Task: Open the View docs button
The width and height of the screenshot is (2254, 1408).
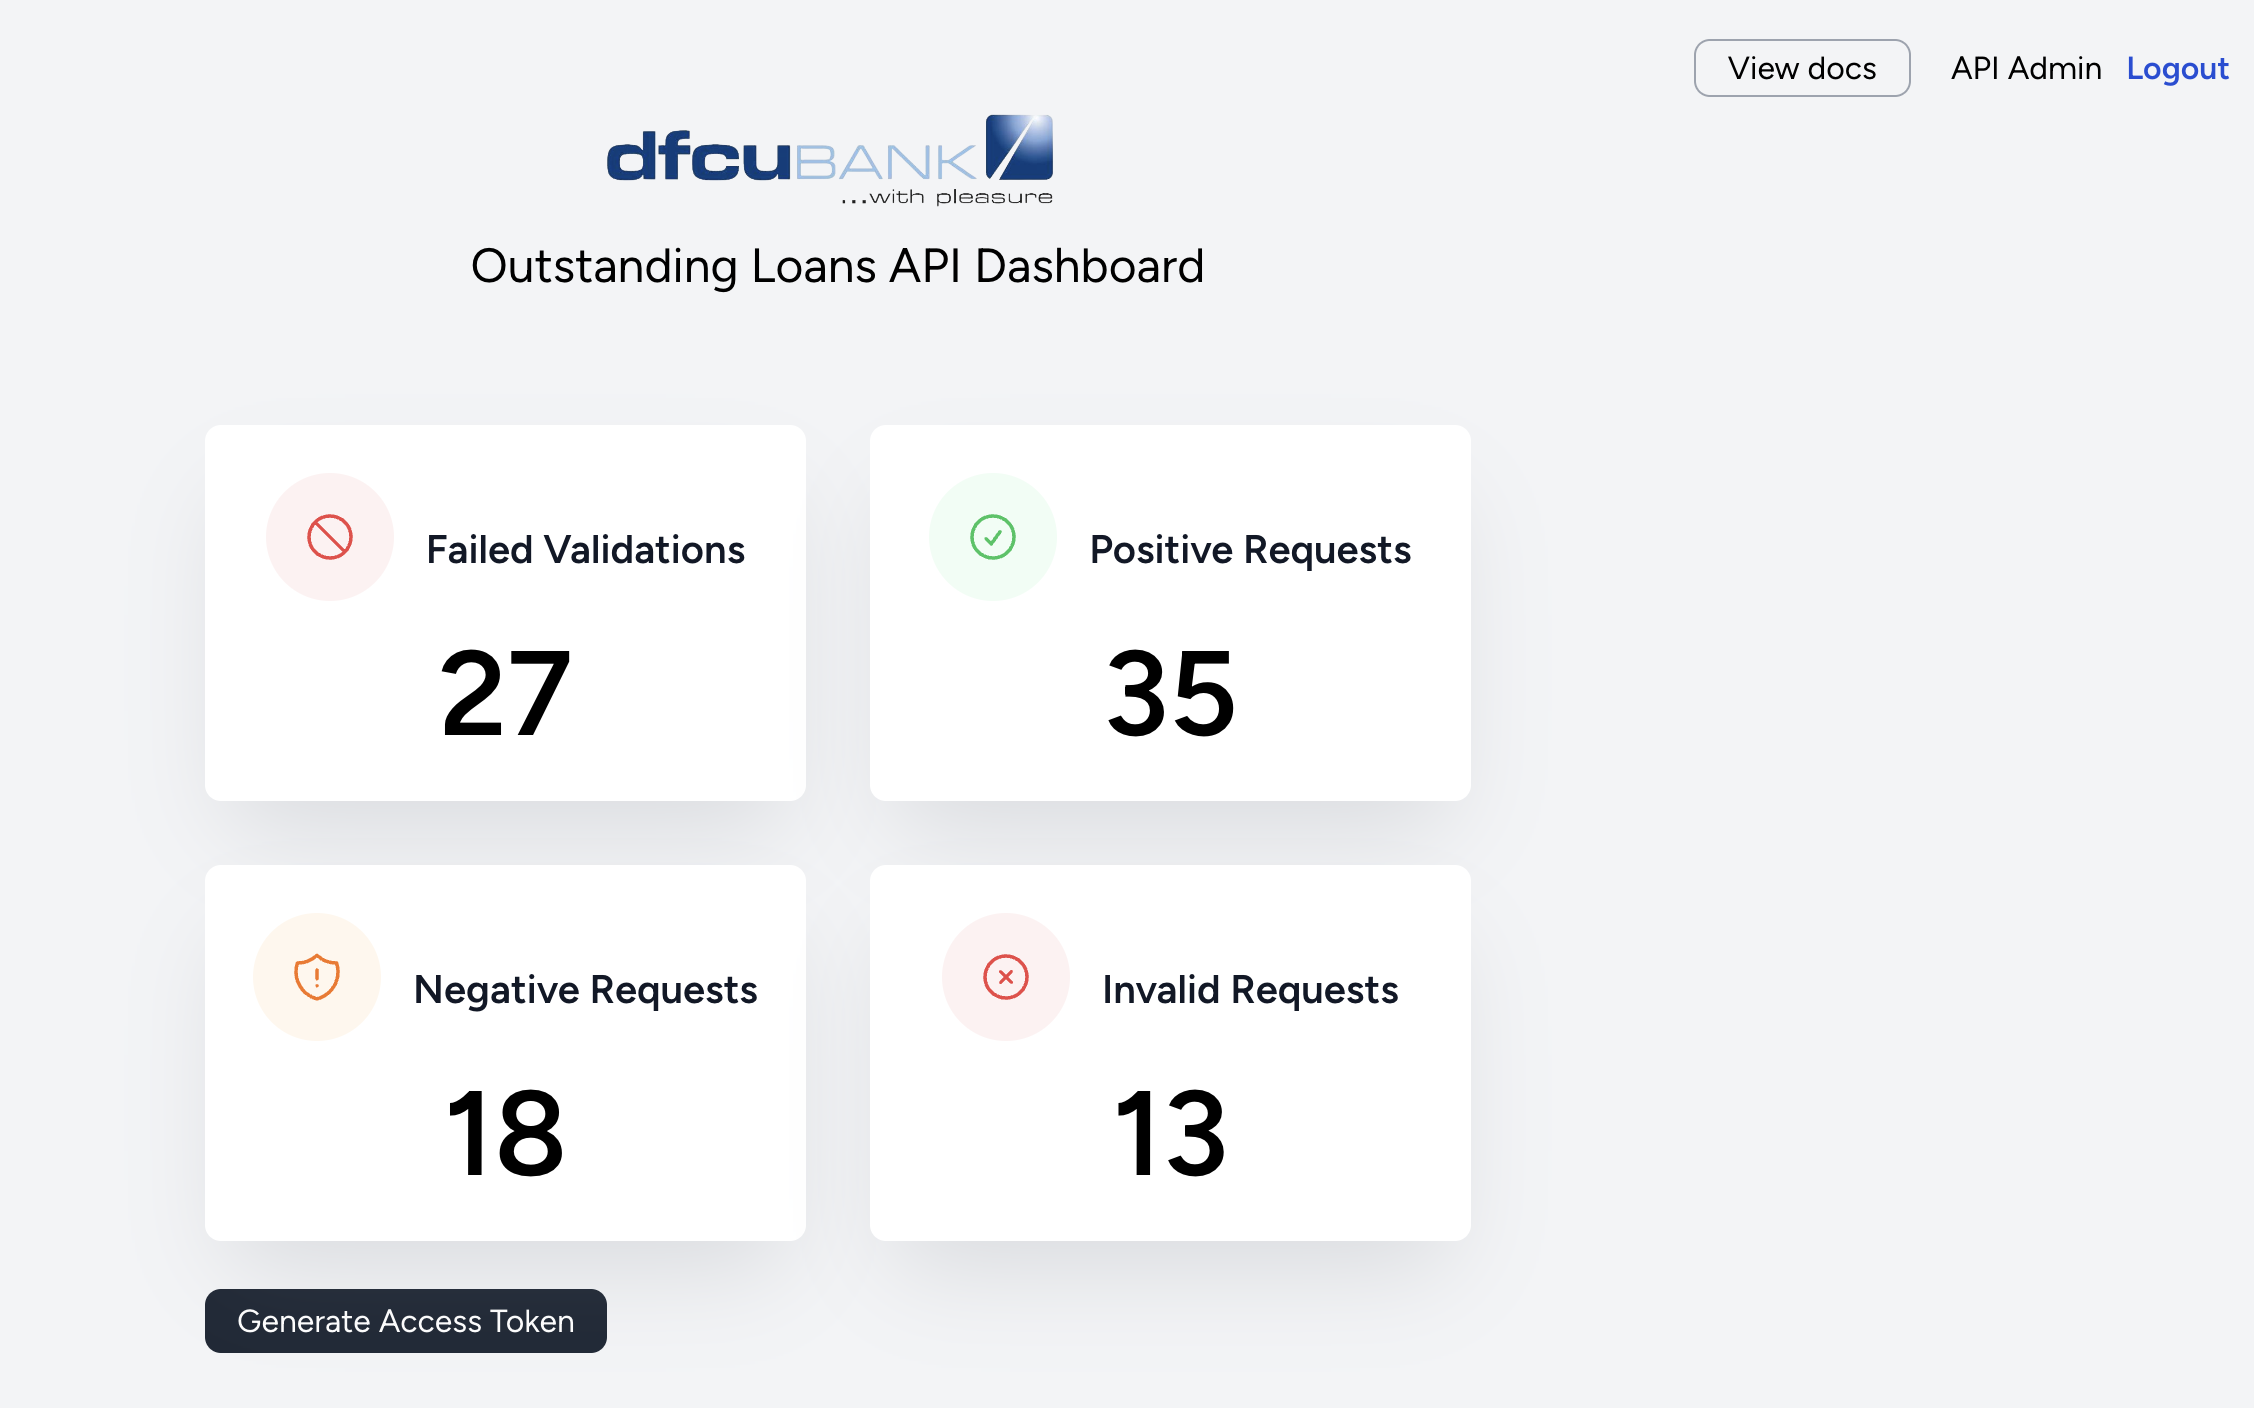Action: pos(1801,68)
